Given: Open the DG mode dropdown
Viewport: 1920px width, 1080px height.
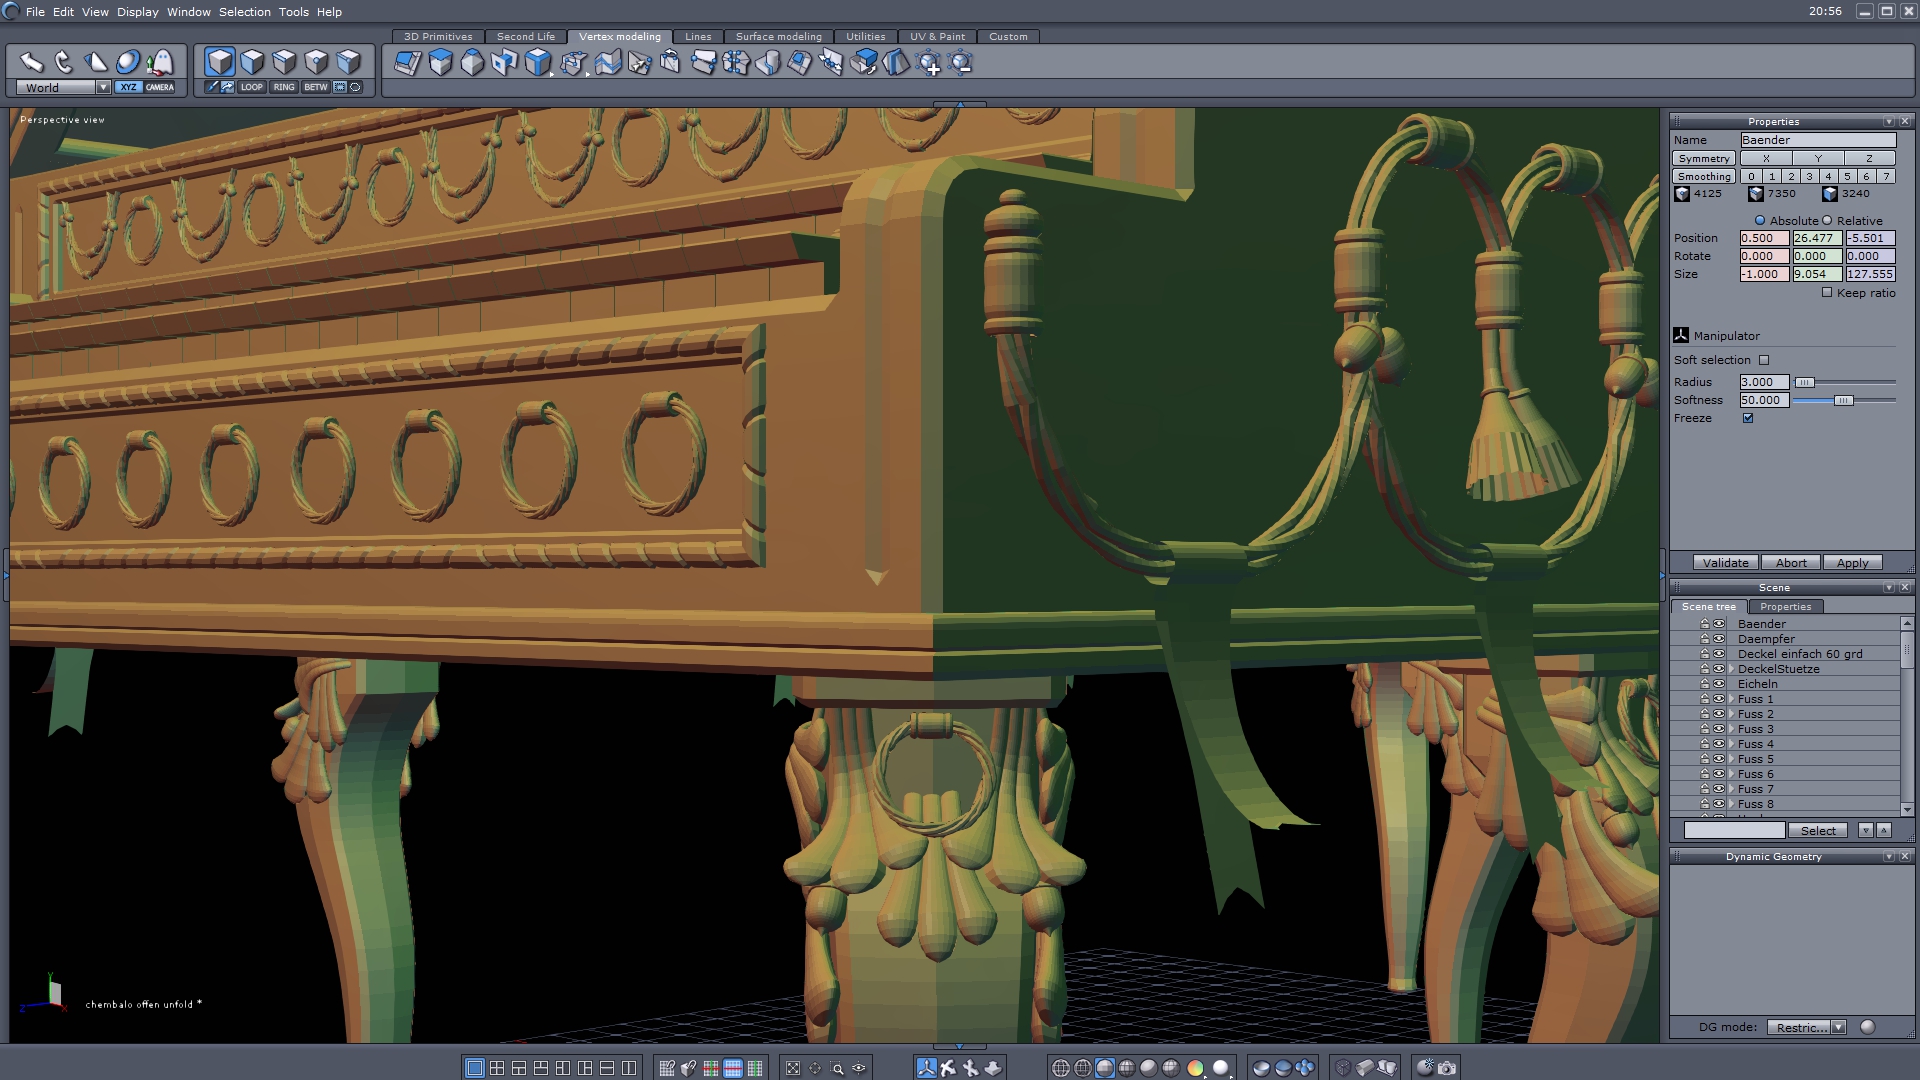Looking at the screenshot, I should point(1838,1027).
